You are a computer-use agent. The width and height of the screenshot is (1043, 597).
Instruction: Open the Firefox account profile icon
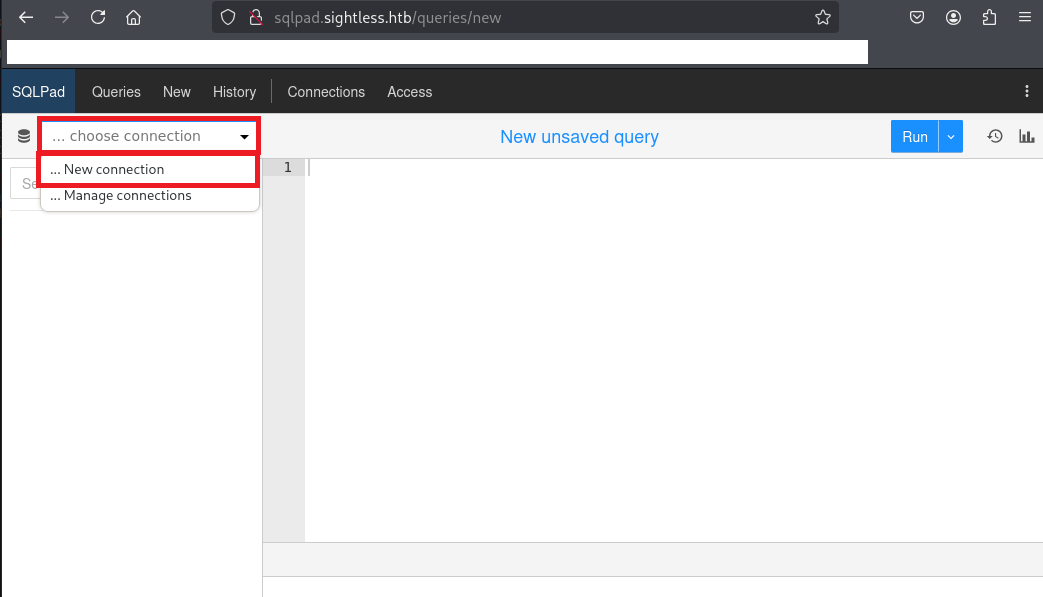pos(954,17)
